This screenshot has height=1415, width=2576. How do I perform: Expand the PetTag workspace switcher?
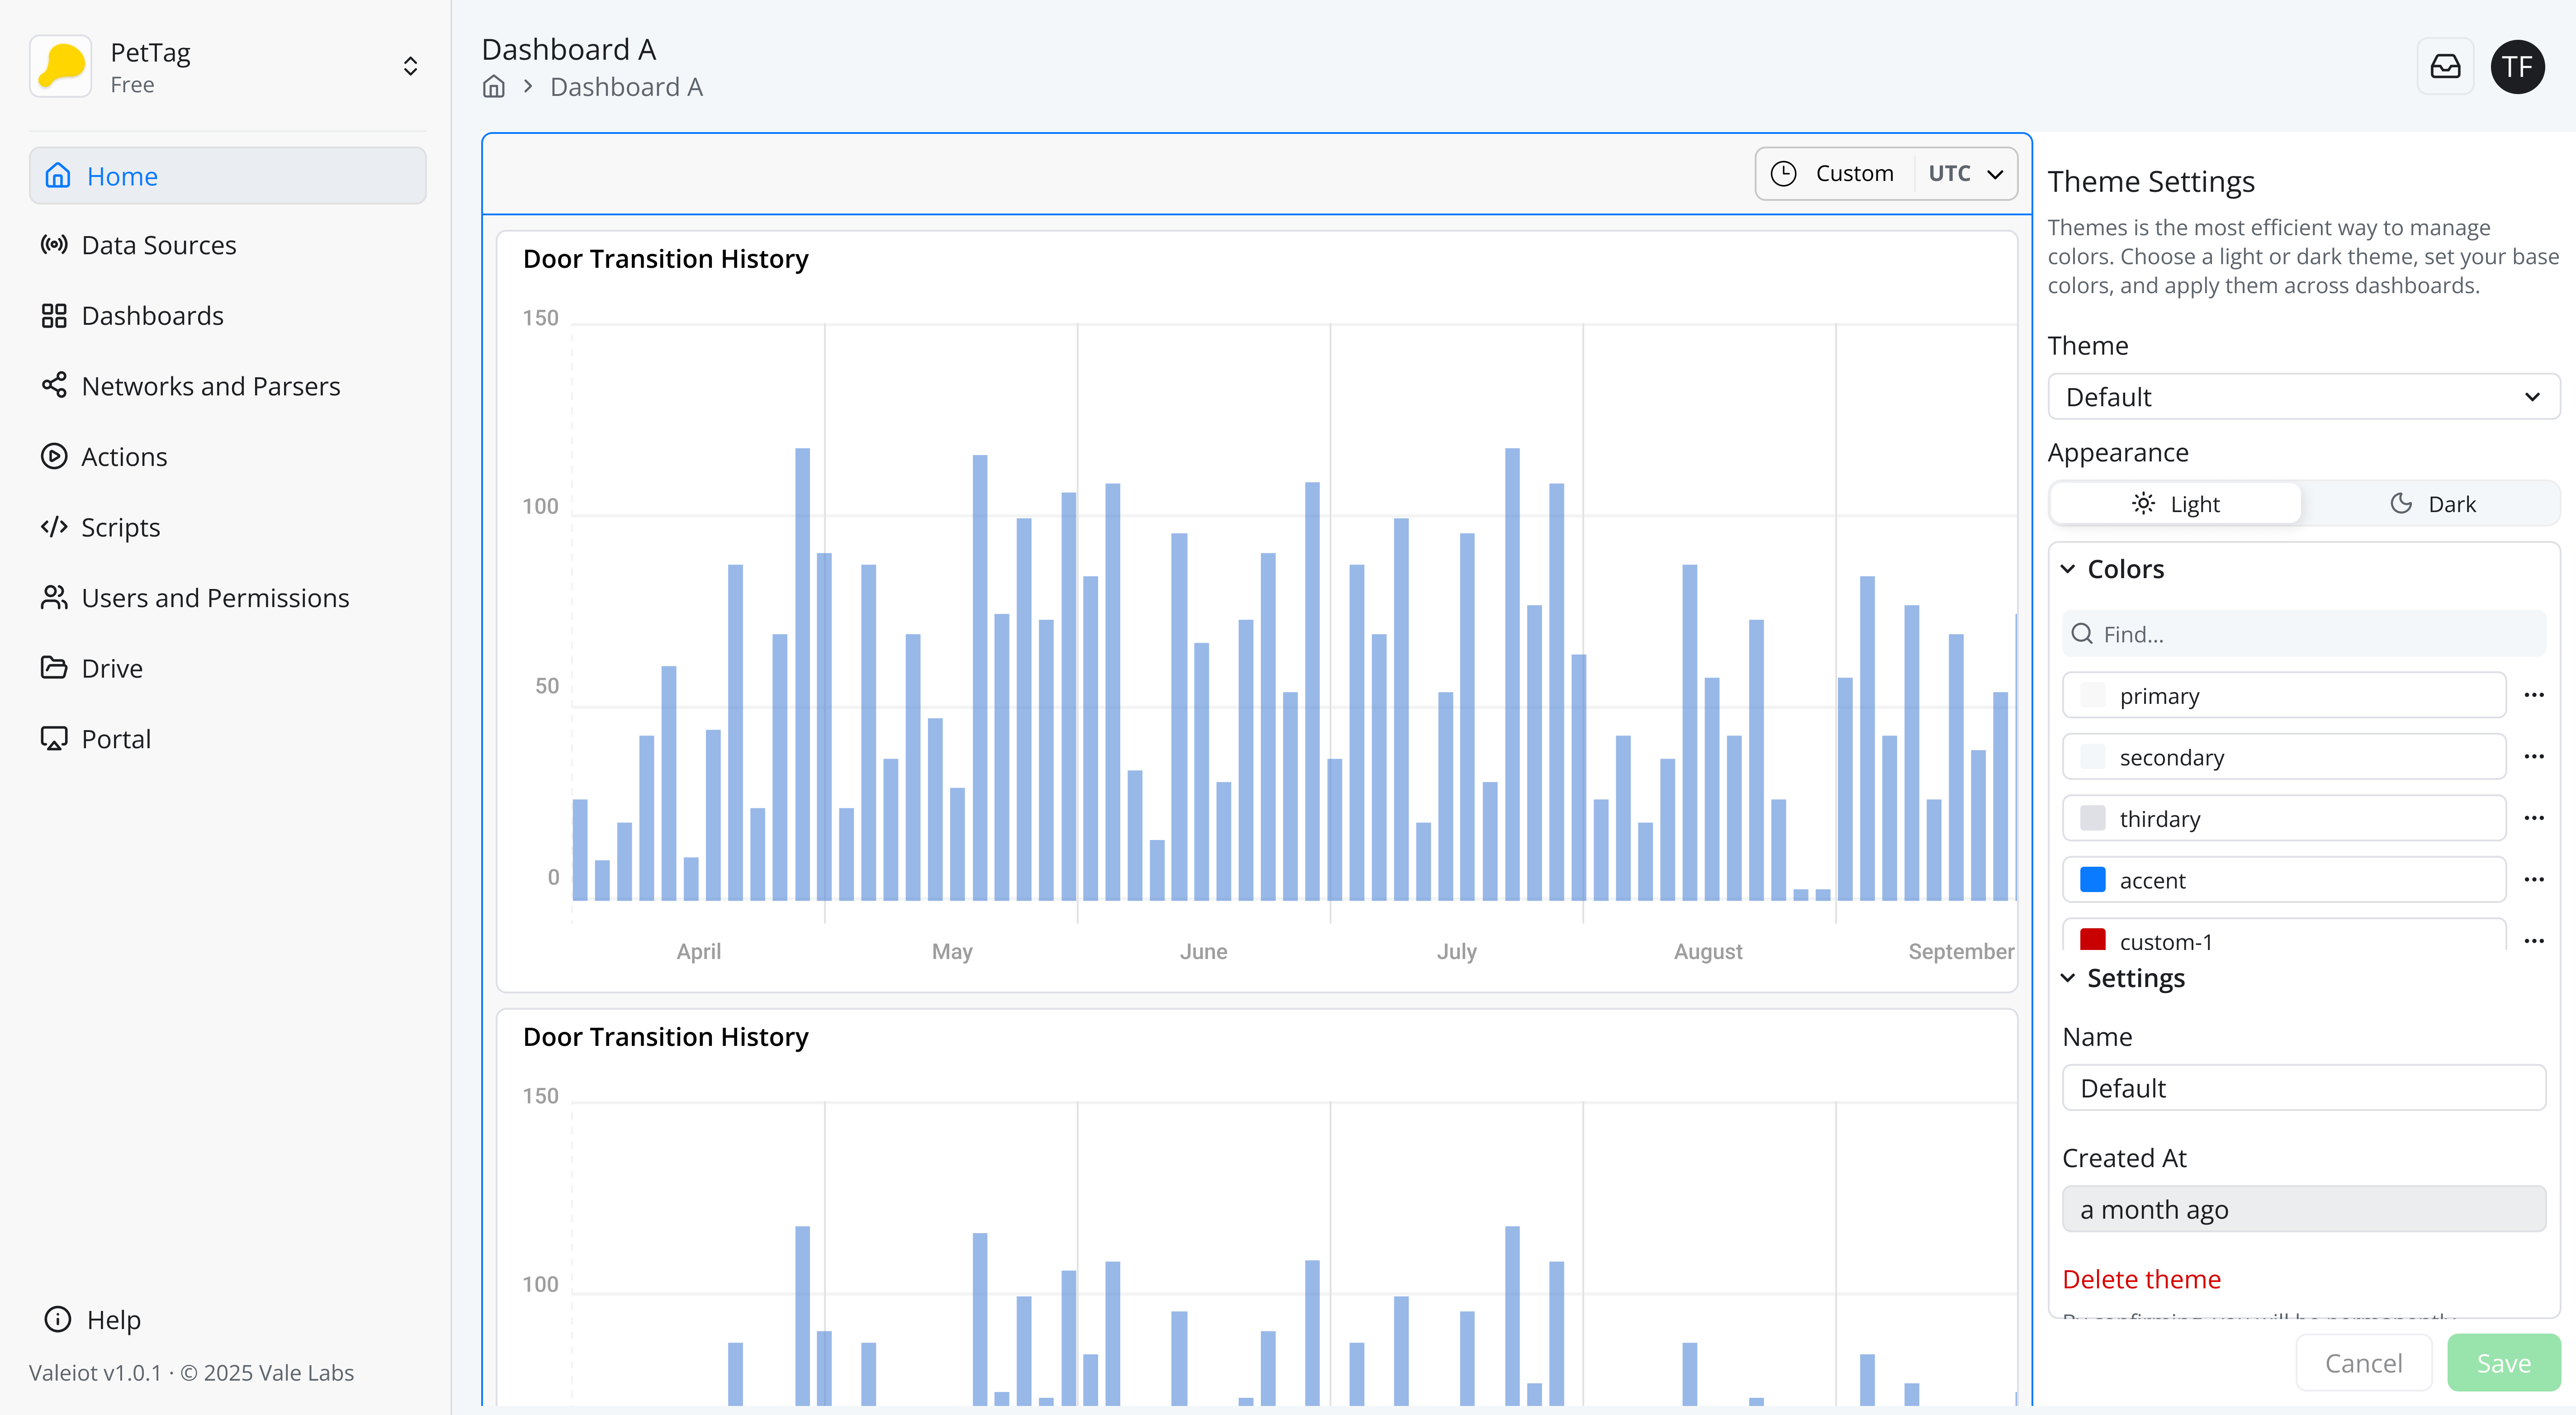click(x=410, y=67)
